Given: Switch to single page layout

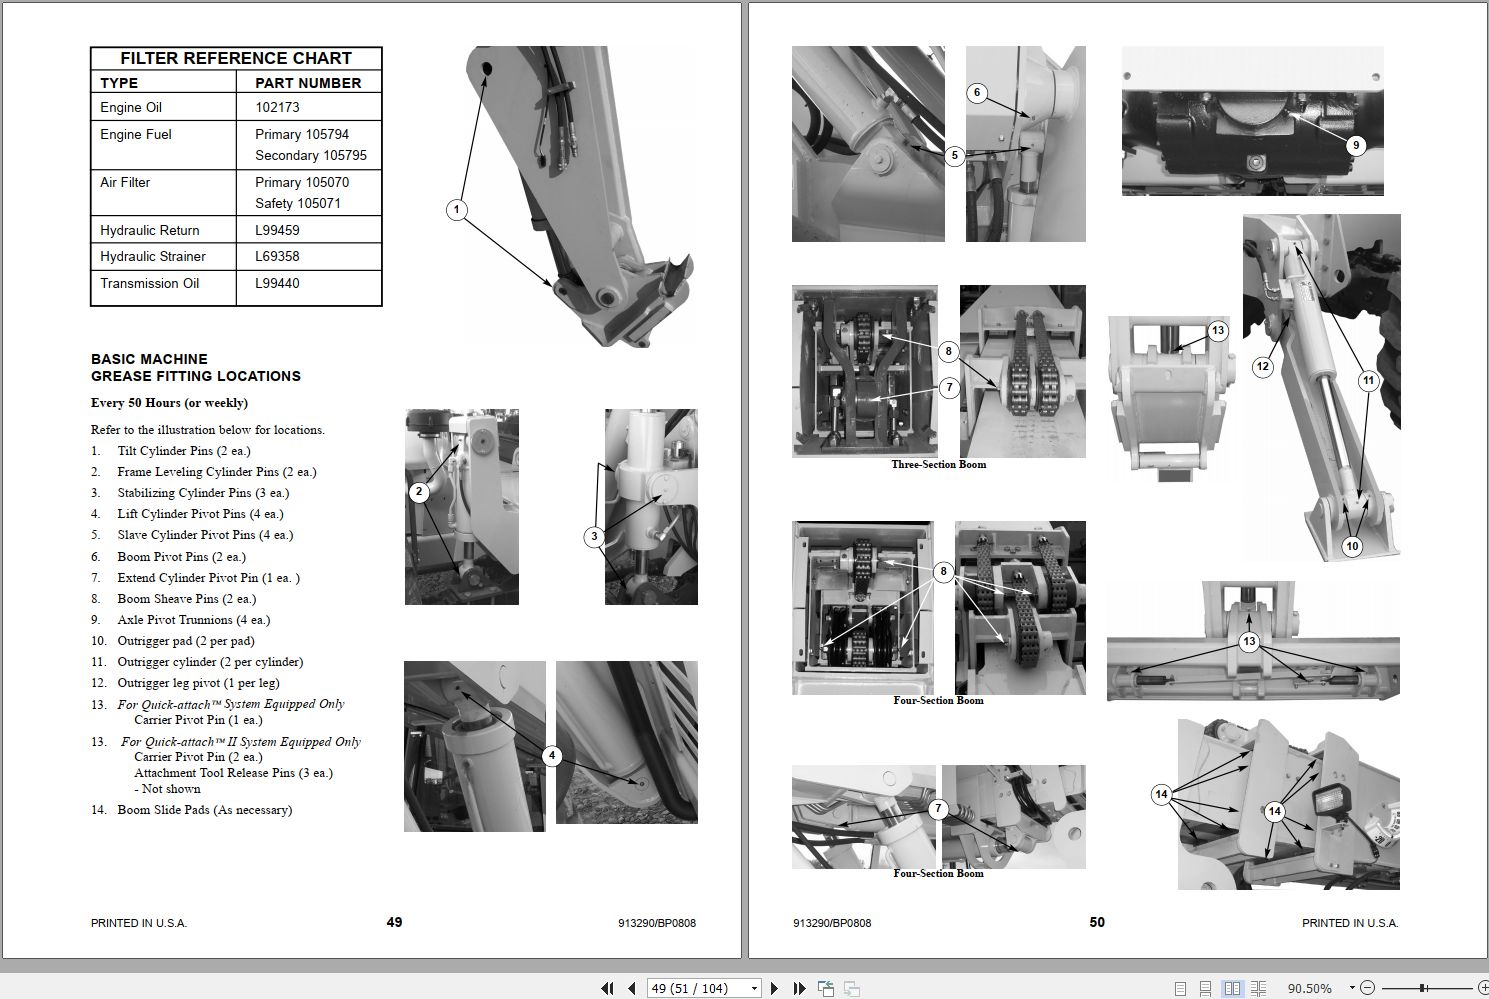Looking at the screenshot, I should pyautogui.click(x=1180, y=987).
